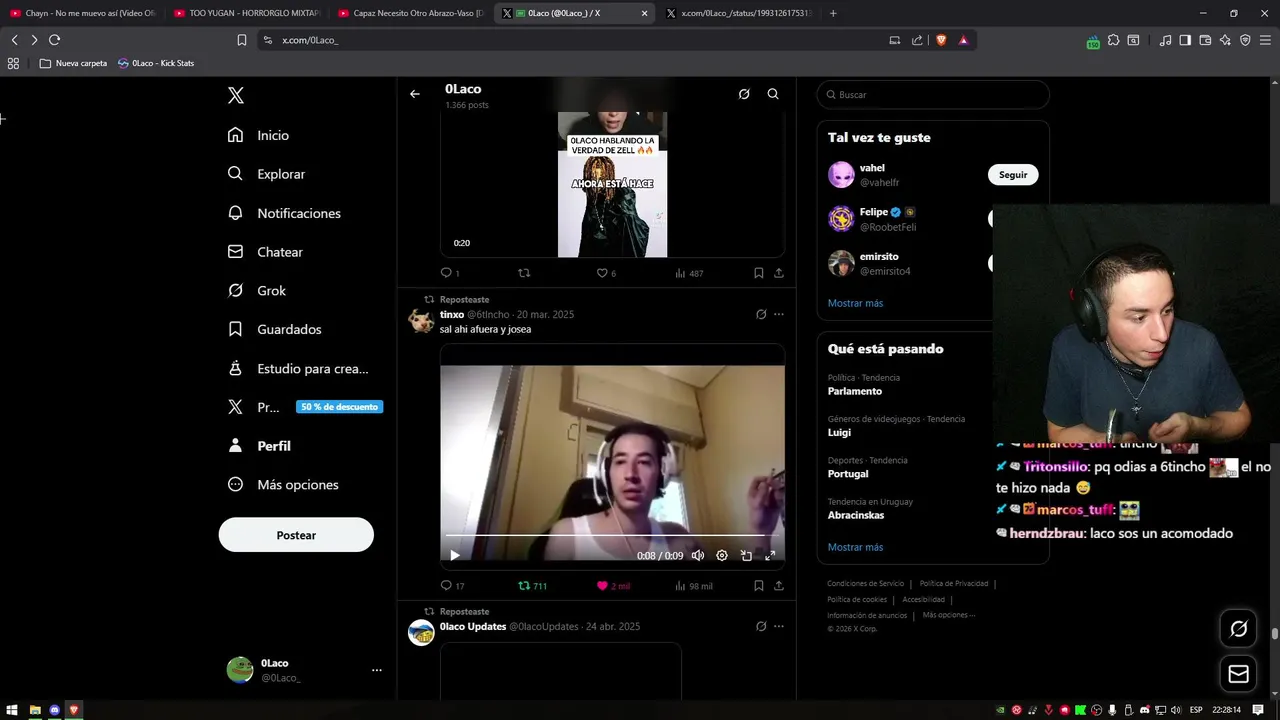This screenshot has width=1280, height=720.
Task: Go back with the profile header arrow
Action: tap(415, 94)
